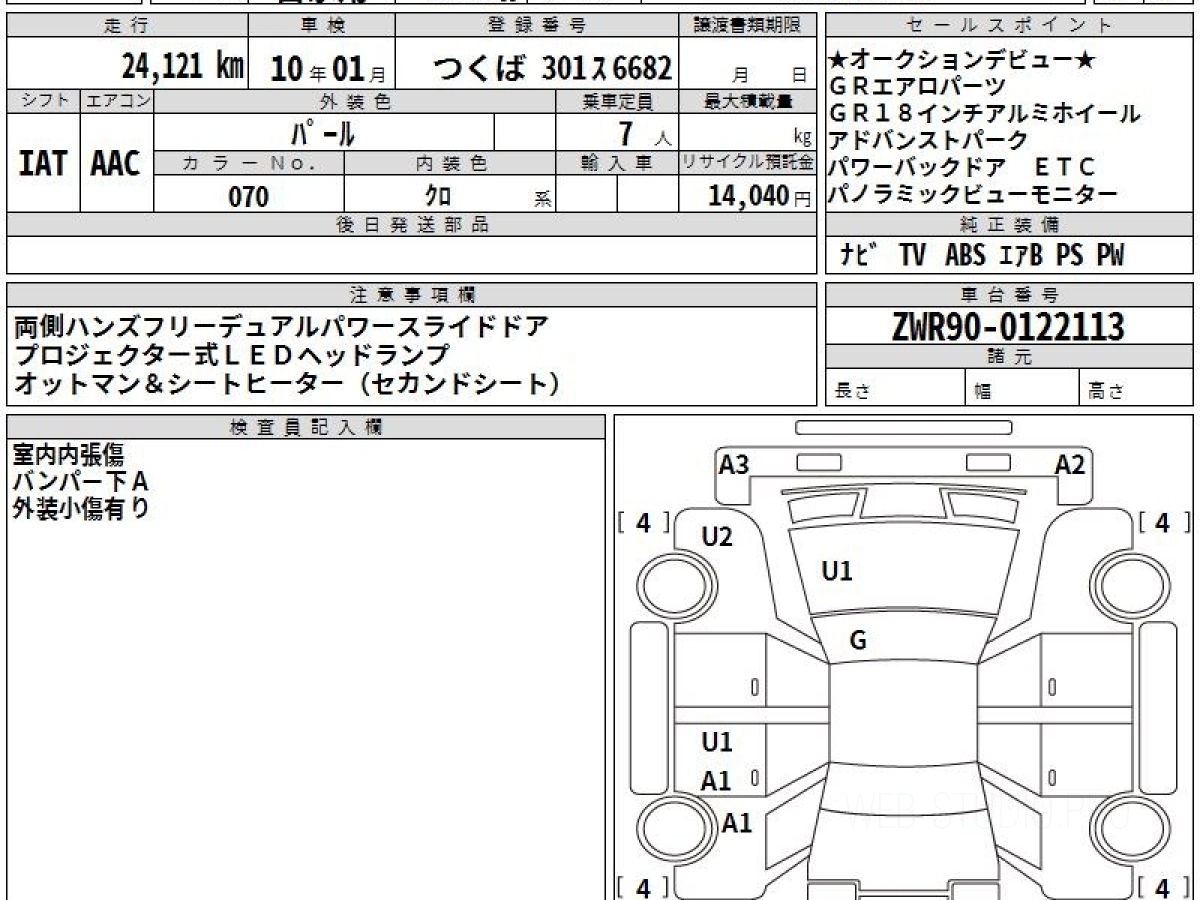1200x900 pixels.
Task: Click the 車台番号 header
Action: coord(1009,295)
